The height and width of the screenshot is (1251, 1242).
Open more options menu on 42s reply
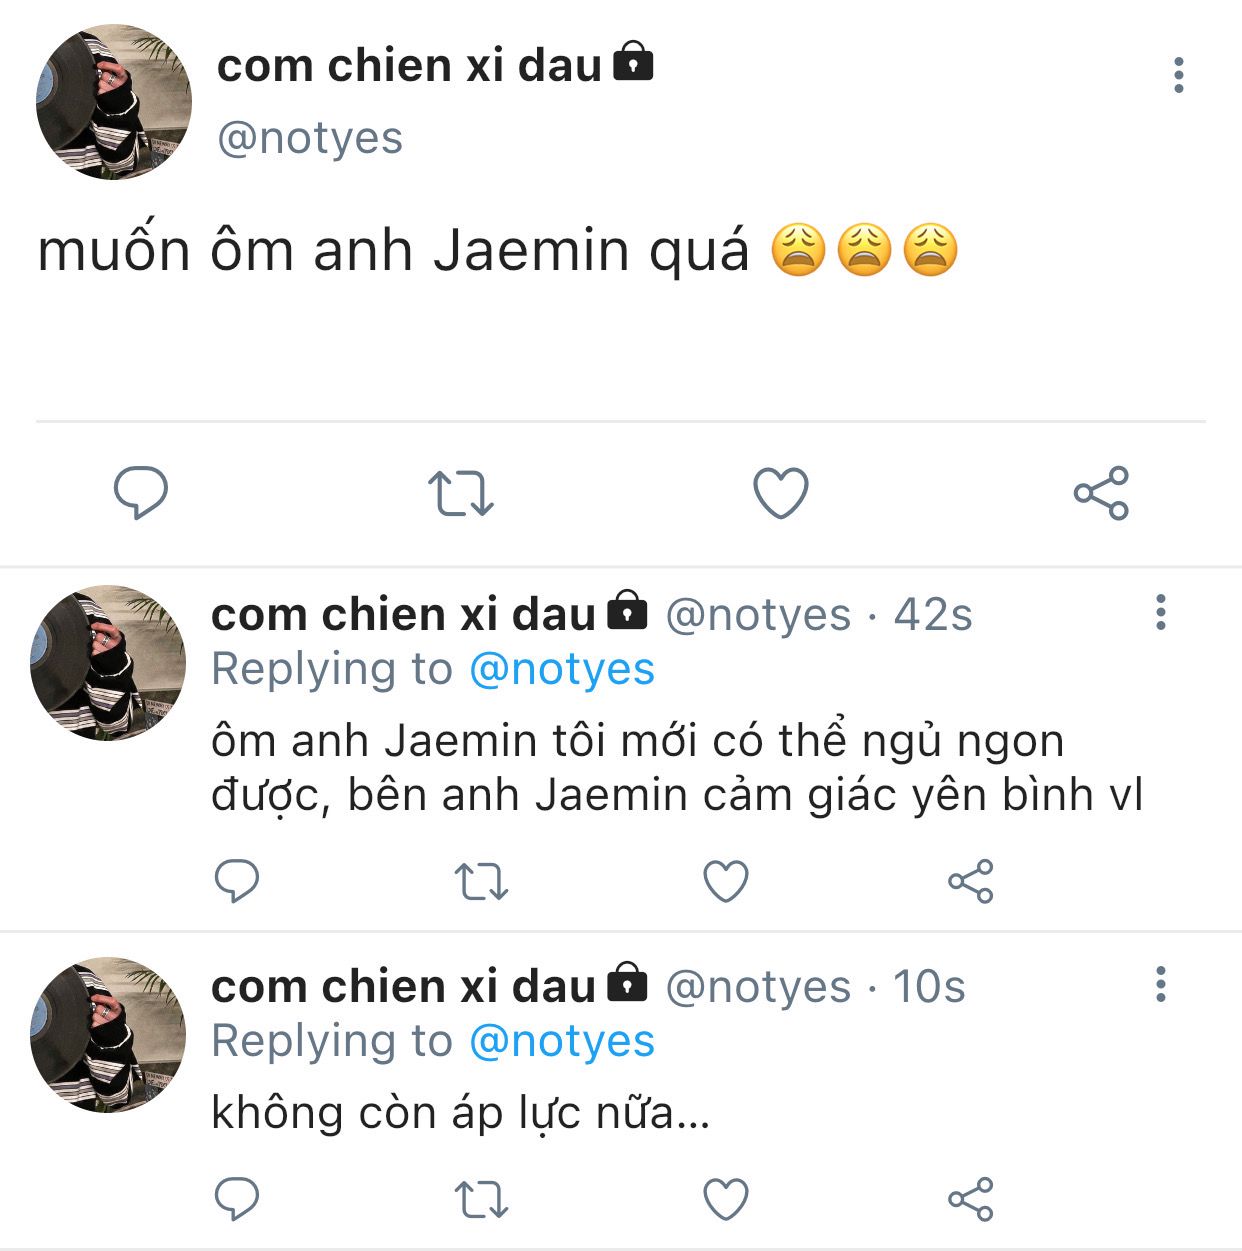coord(1161,612)
